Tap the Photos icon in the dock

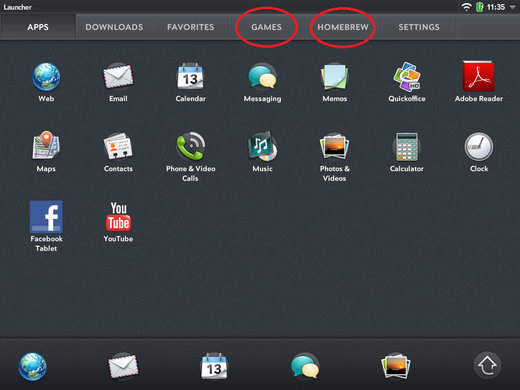[x=395, y=366]
